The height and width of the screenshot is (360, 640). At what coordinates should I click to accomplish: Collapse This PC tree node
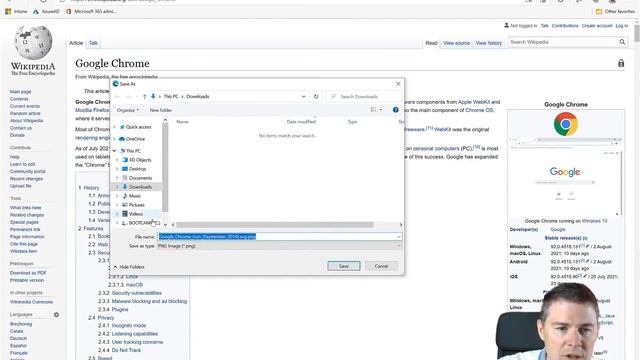click(x=114, y=151)
